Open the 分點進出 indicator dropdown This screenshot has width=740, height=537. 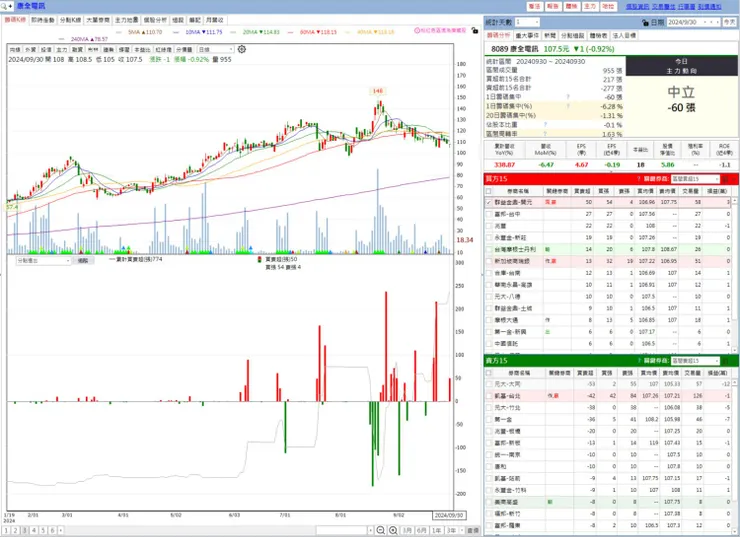43,260
